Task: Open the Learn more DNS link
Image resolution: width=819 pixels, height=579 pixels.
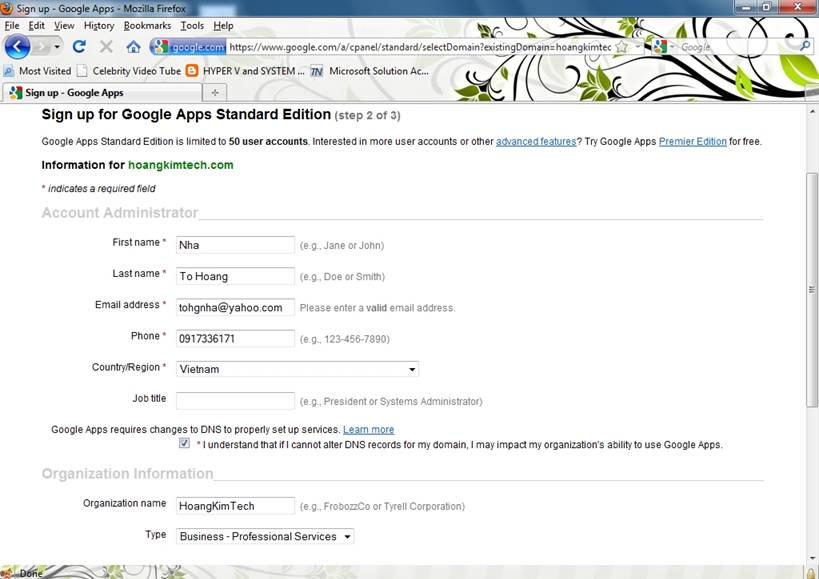Action: 368,430
